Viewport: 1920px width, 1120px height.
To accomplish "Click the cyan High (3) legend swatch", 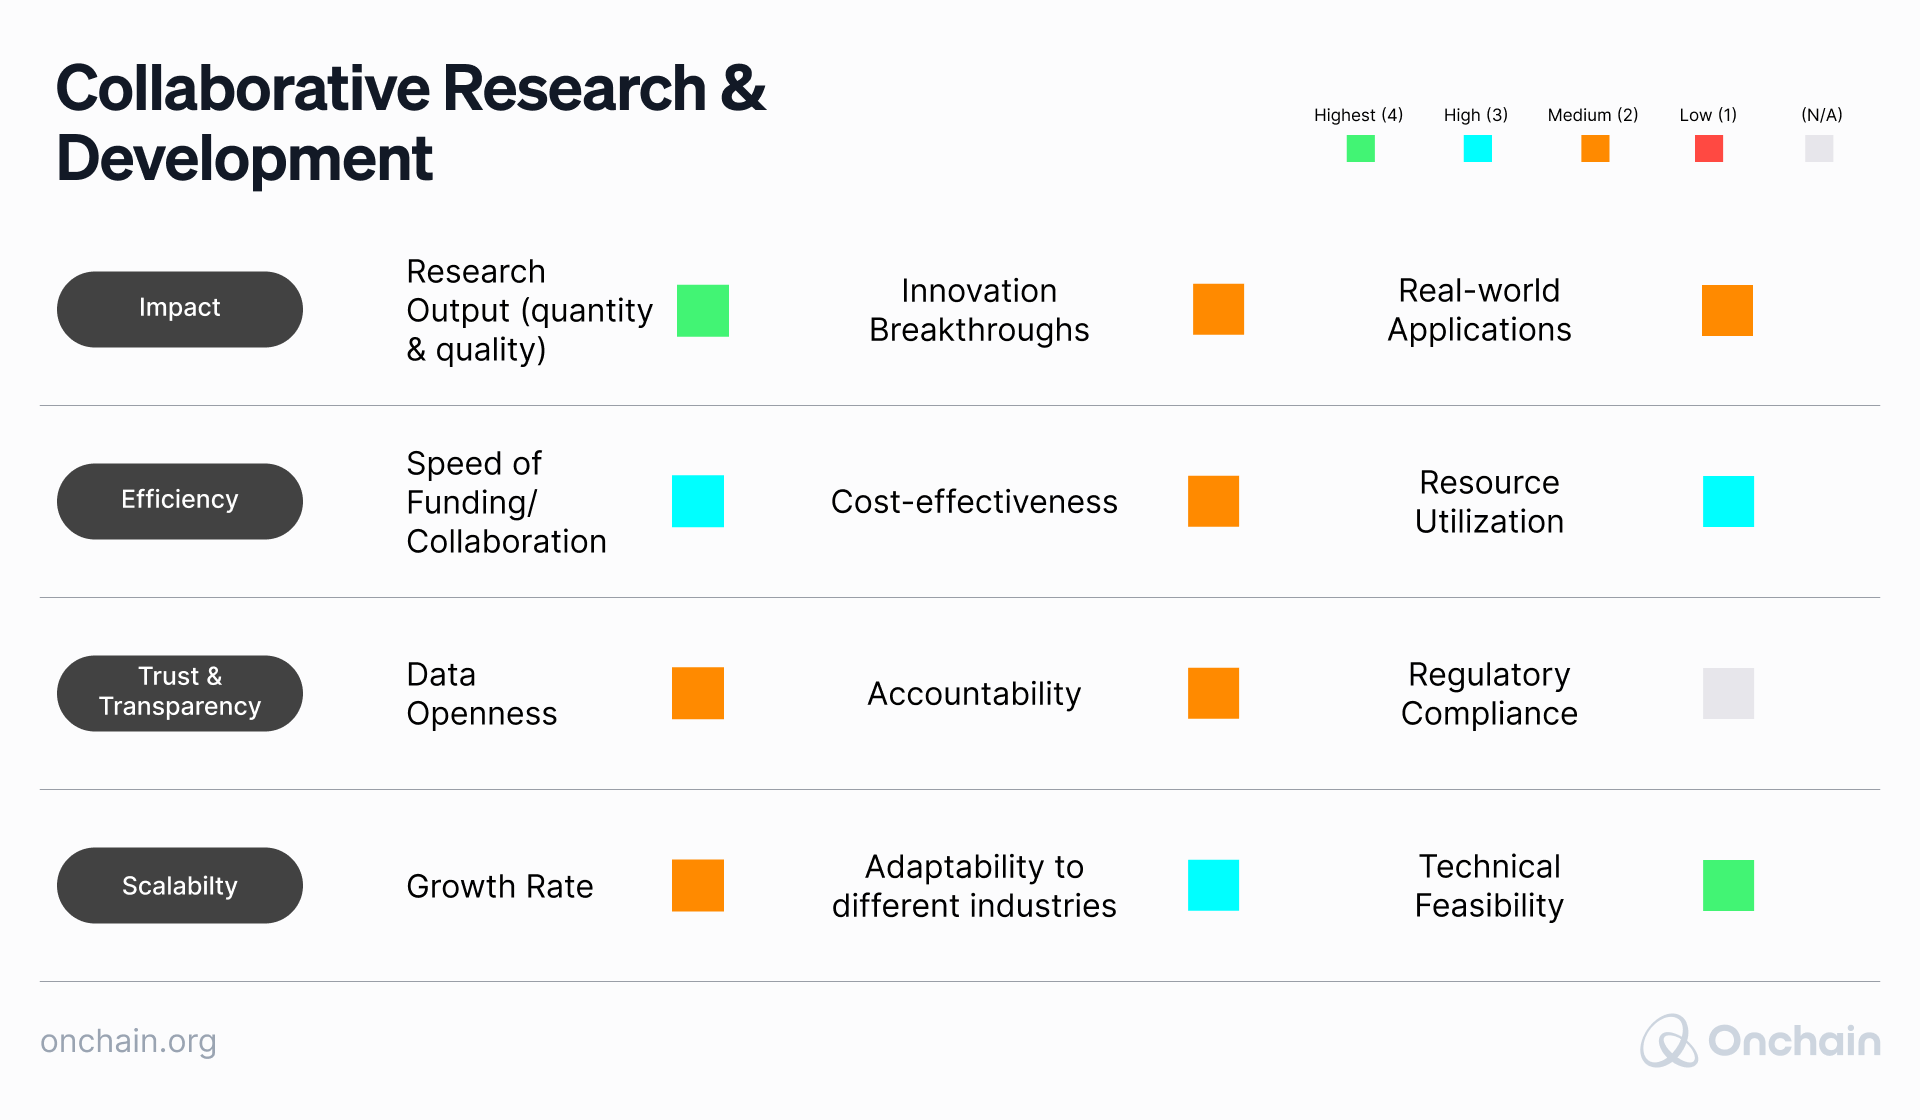I will [x=1477, y=149].
